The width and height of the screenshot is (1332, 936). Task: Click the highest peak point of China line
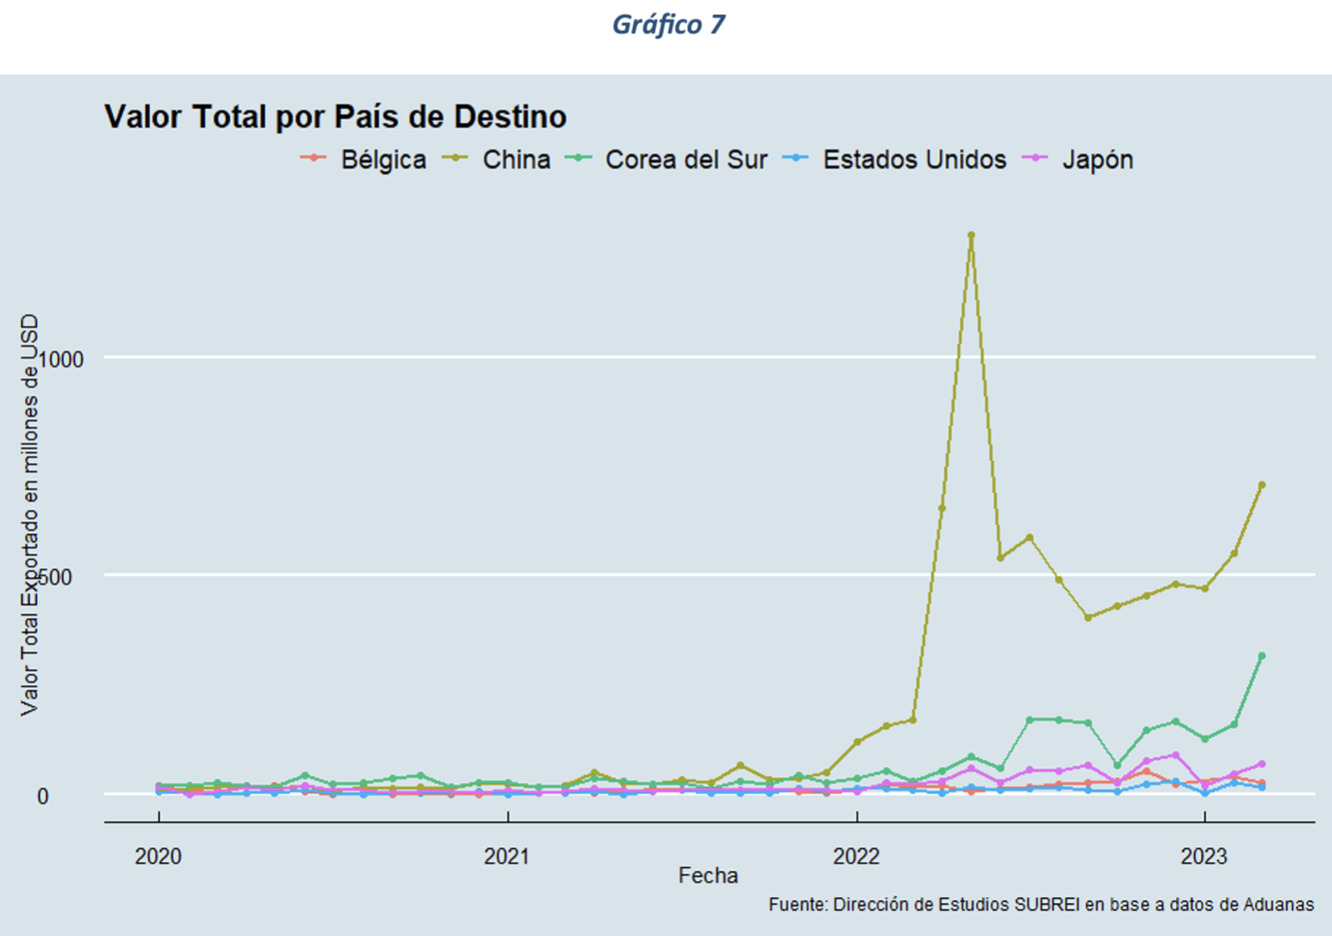click(970, 236)
